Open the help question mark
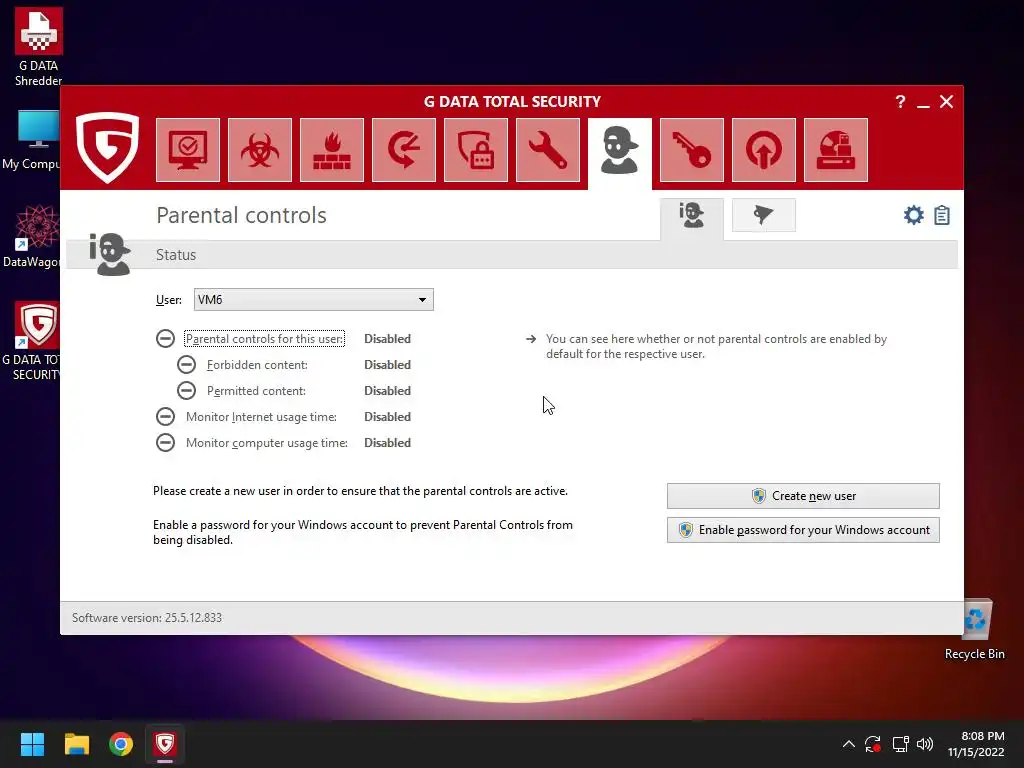This screenshot has height=768, width=1024. click(x=901, y=102)
